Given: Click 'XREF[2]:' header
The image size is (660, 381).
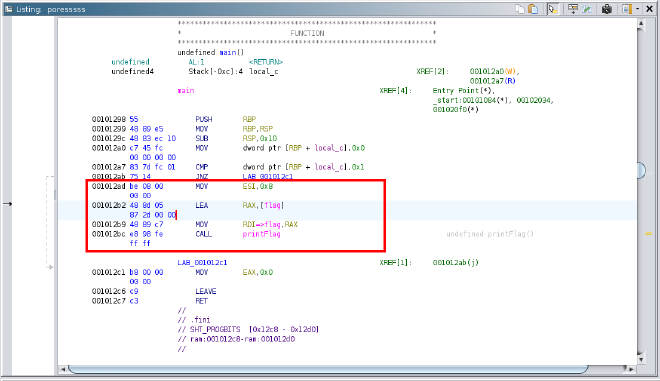Looking at the screenshot, I should (433, 72).
